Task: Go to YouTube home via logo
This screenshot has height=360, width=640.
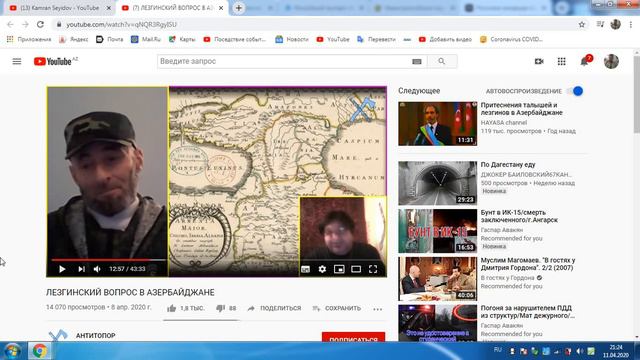Action: click(53, 61)
